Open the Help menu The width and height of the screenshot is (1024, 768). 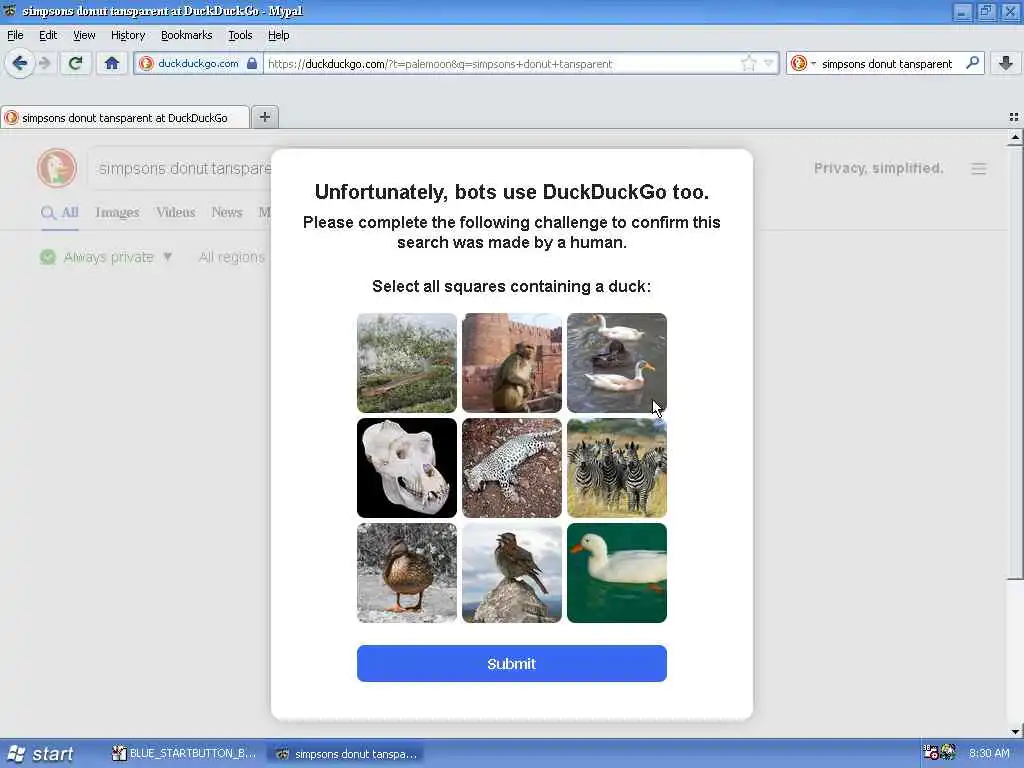[278, 35]
